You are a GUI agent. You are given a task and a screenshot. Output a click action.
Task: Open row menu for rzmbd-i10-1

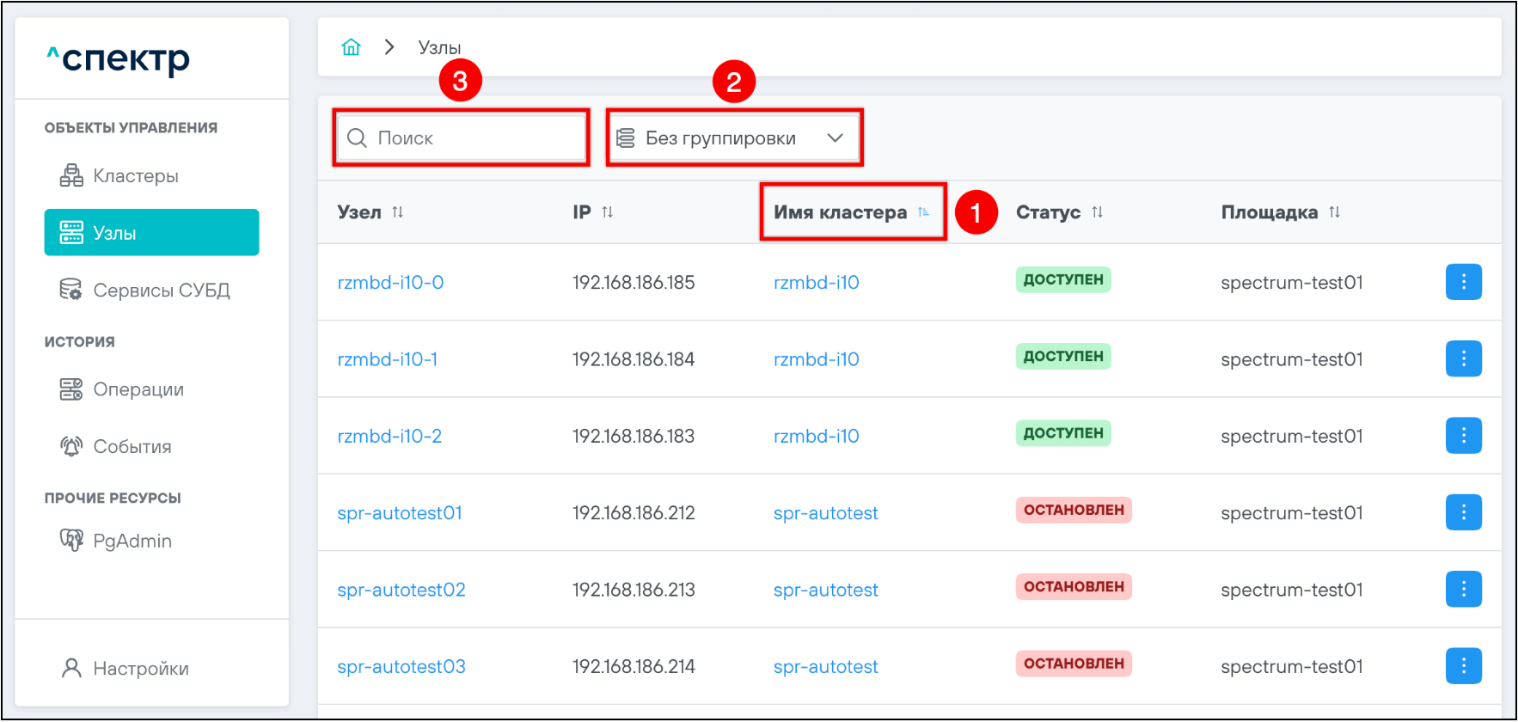pyautogui.click(x=1463, y=358)
